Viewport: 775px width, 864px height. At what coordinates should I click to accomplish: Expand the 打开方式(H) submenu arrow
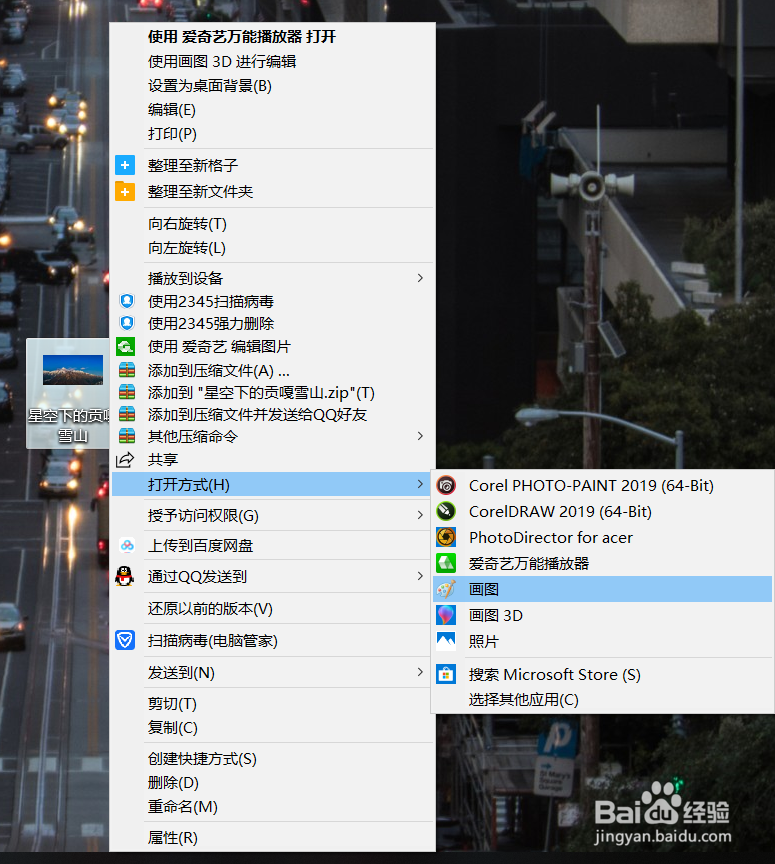pos(420,484)
